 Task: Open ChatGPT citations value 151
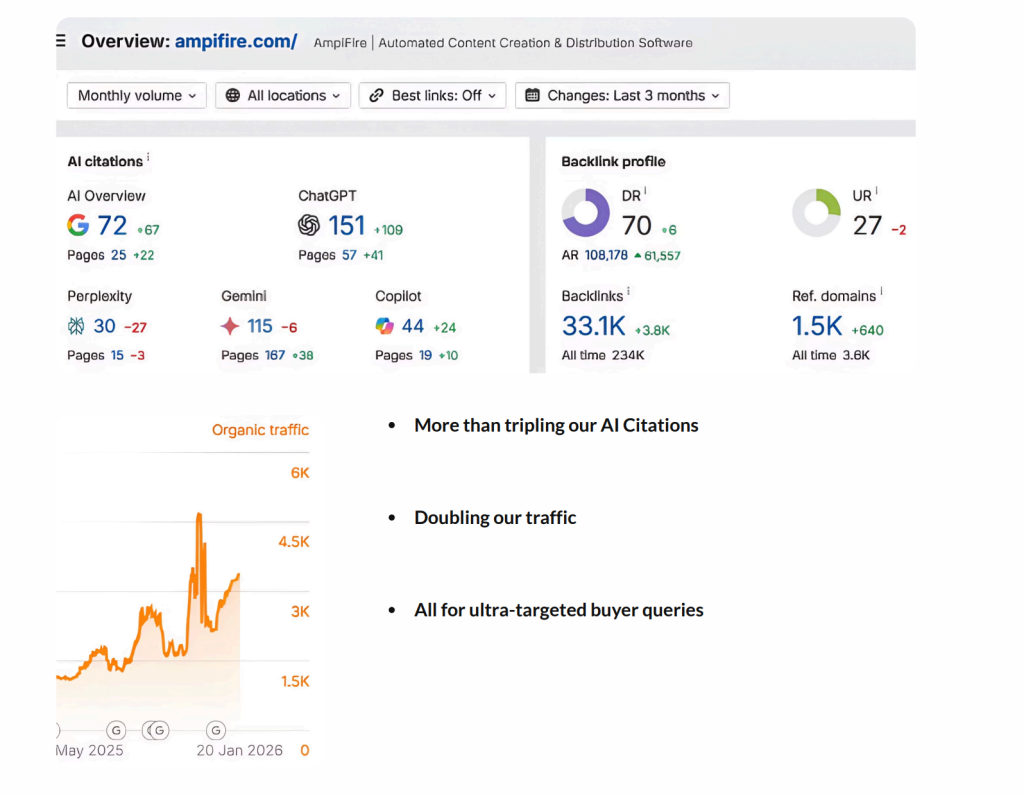347,226
